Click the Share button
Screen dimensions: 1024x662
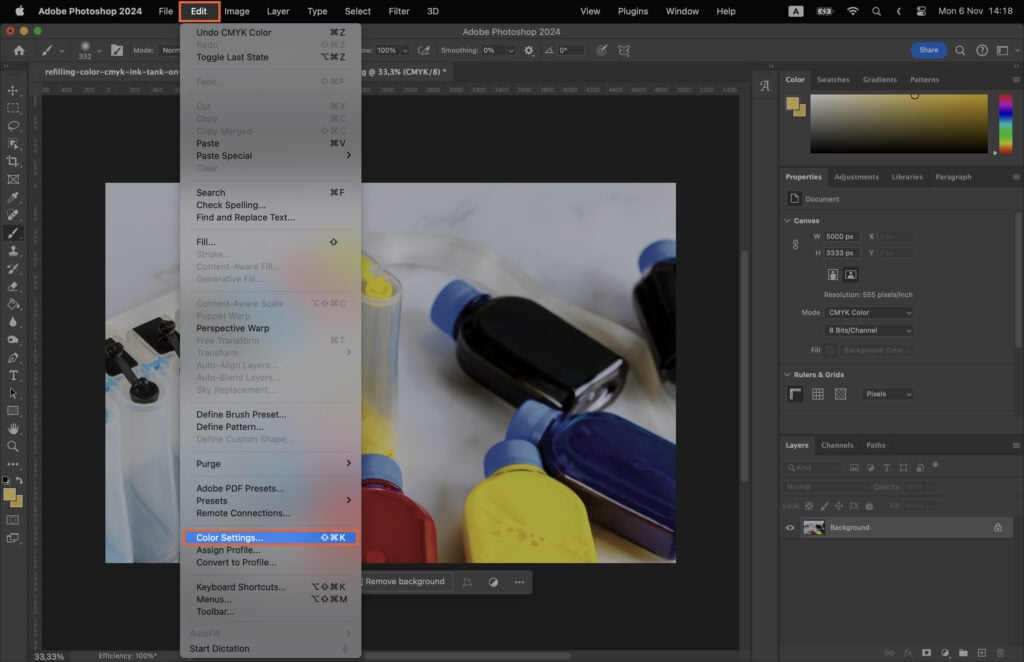point(928,49)
